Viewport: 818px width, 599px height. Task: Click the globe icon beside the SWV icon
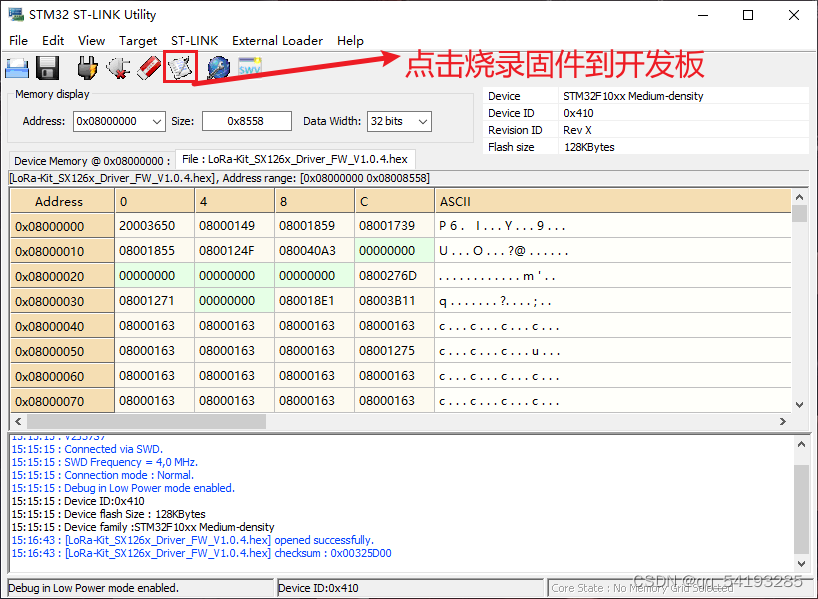coord(218,68)
